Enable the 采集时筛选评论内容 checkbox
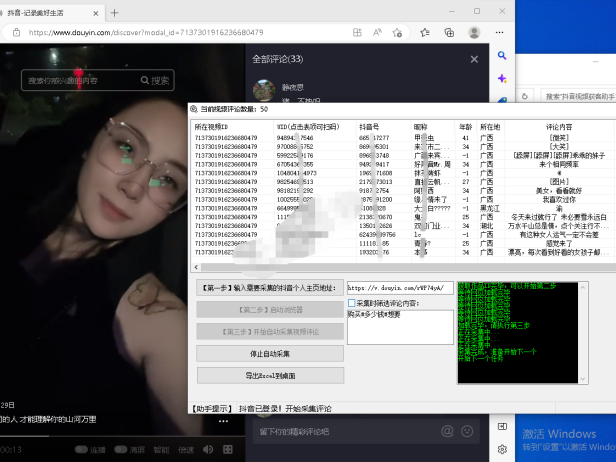616x462 pixels. pyautogui.click(x=352, y=303)
